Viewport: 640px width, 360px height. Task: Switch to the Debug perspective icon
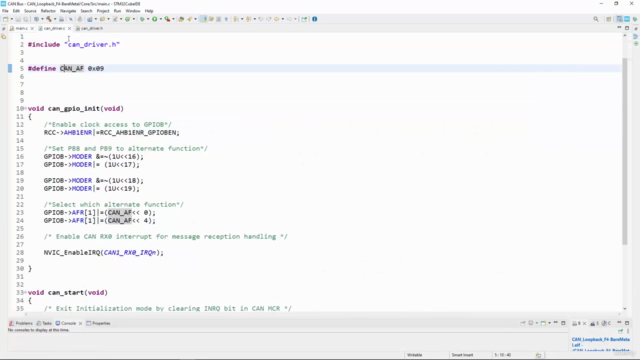pos(635,19)
